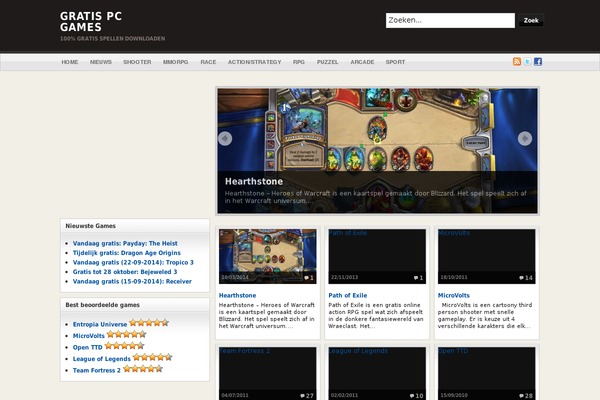Viewport: 600px width, 400px height.
Task: Open Gratis tot 28 oktober: Bejeweled 3
Action: coord(125,272)
